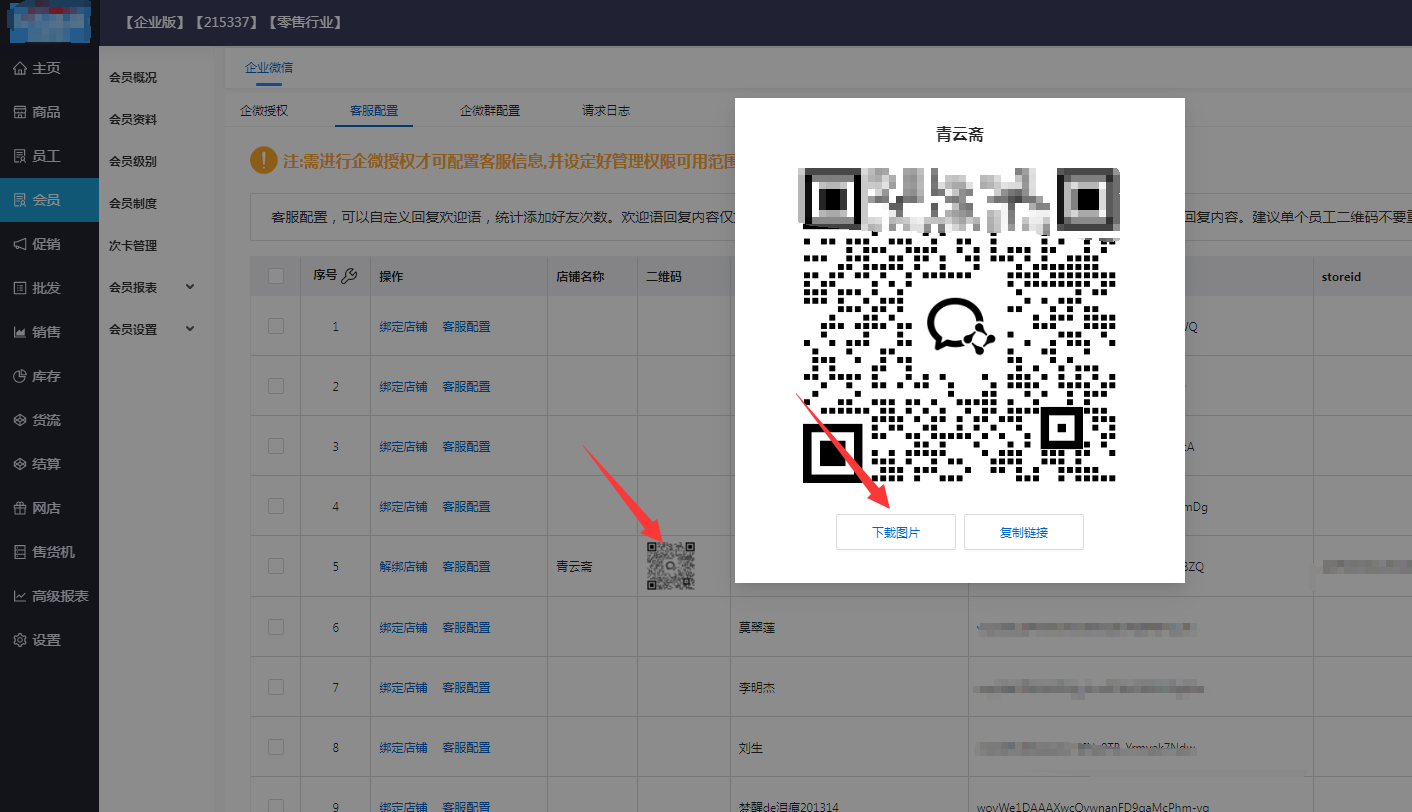Open 批发 in the left sidebar
This screenshot has height=812, width=1412.
click(48, 288)
